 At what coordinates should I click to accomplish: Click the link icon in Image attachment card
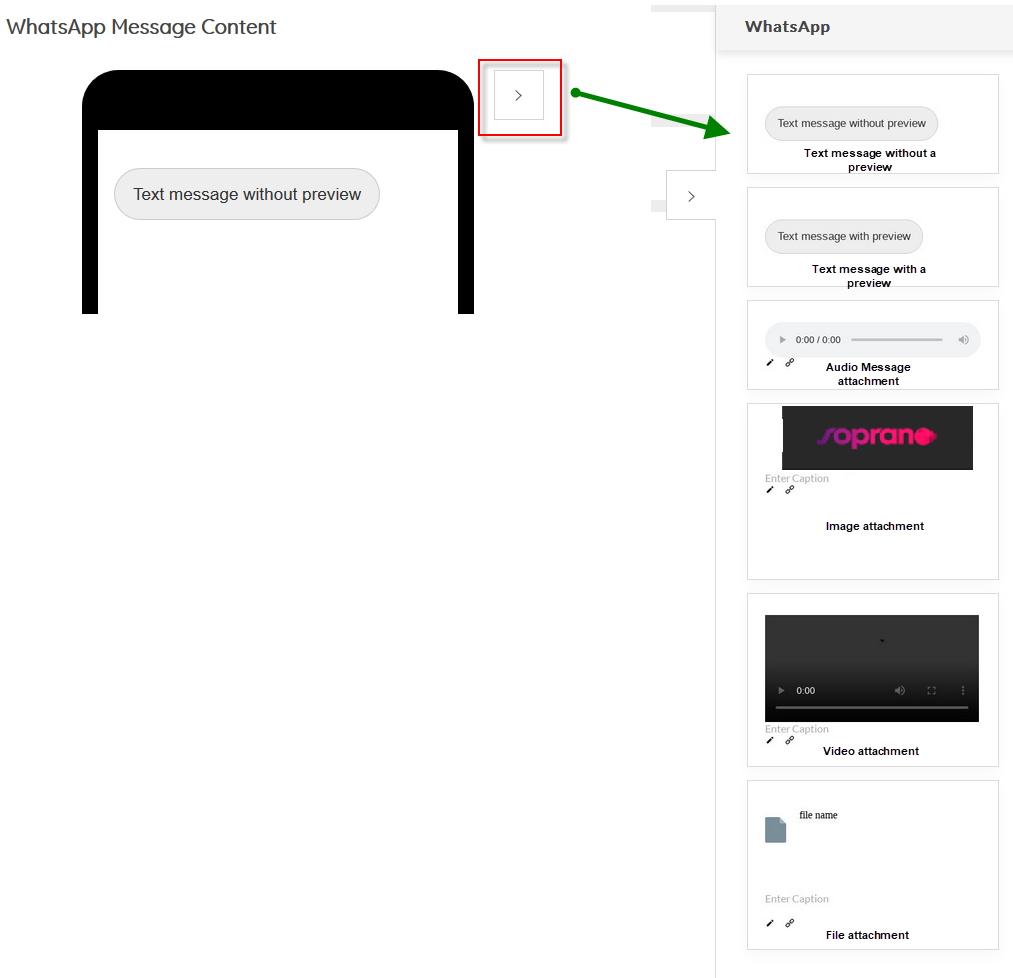tap(789, 490)
